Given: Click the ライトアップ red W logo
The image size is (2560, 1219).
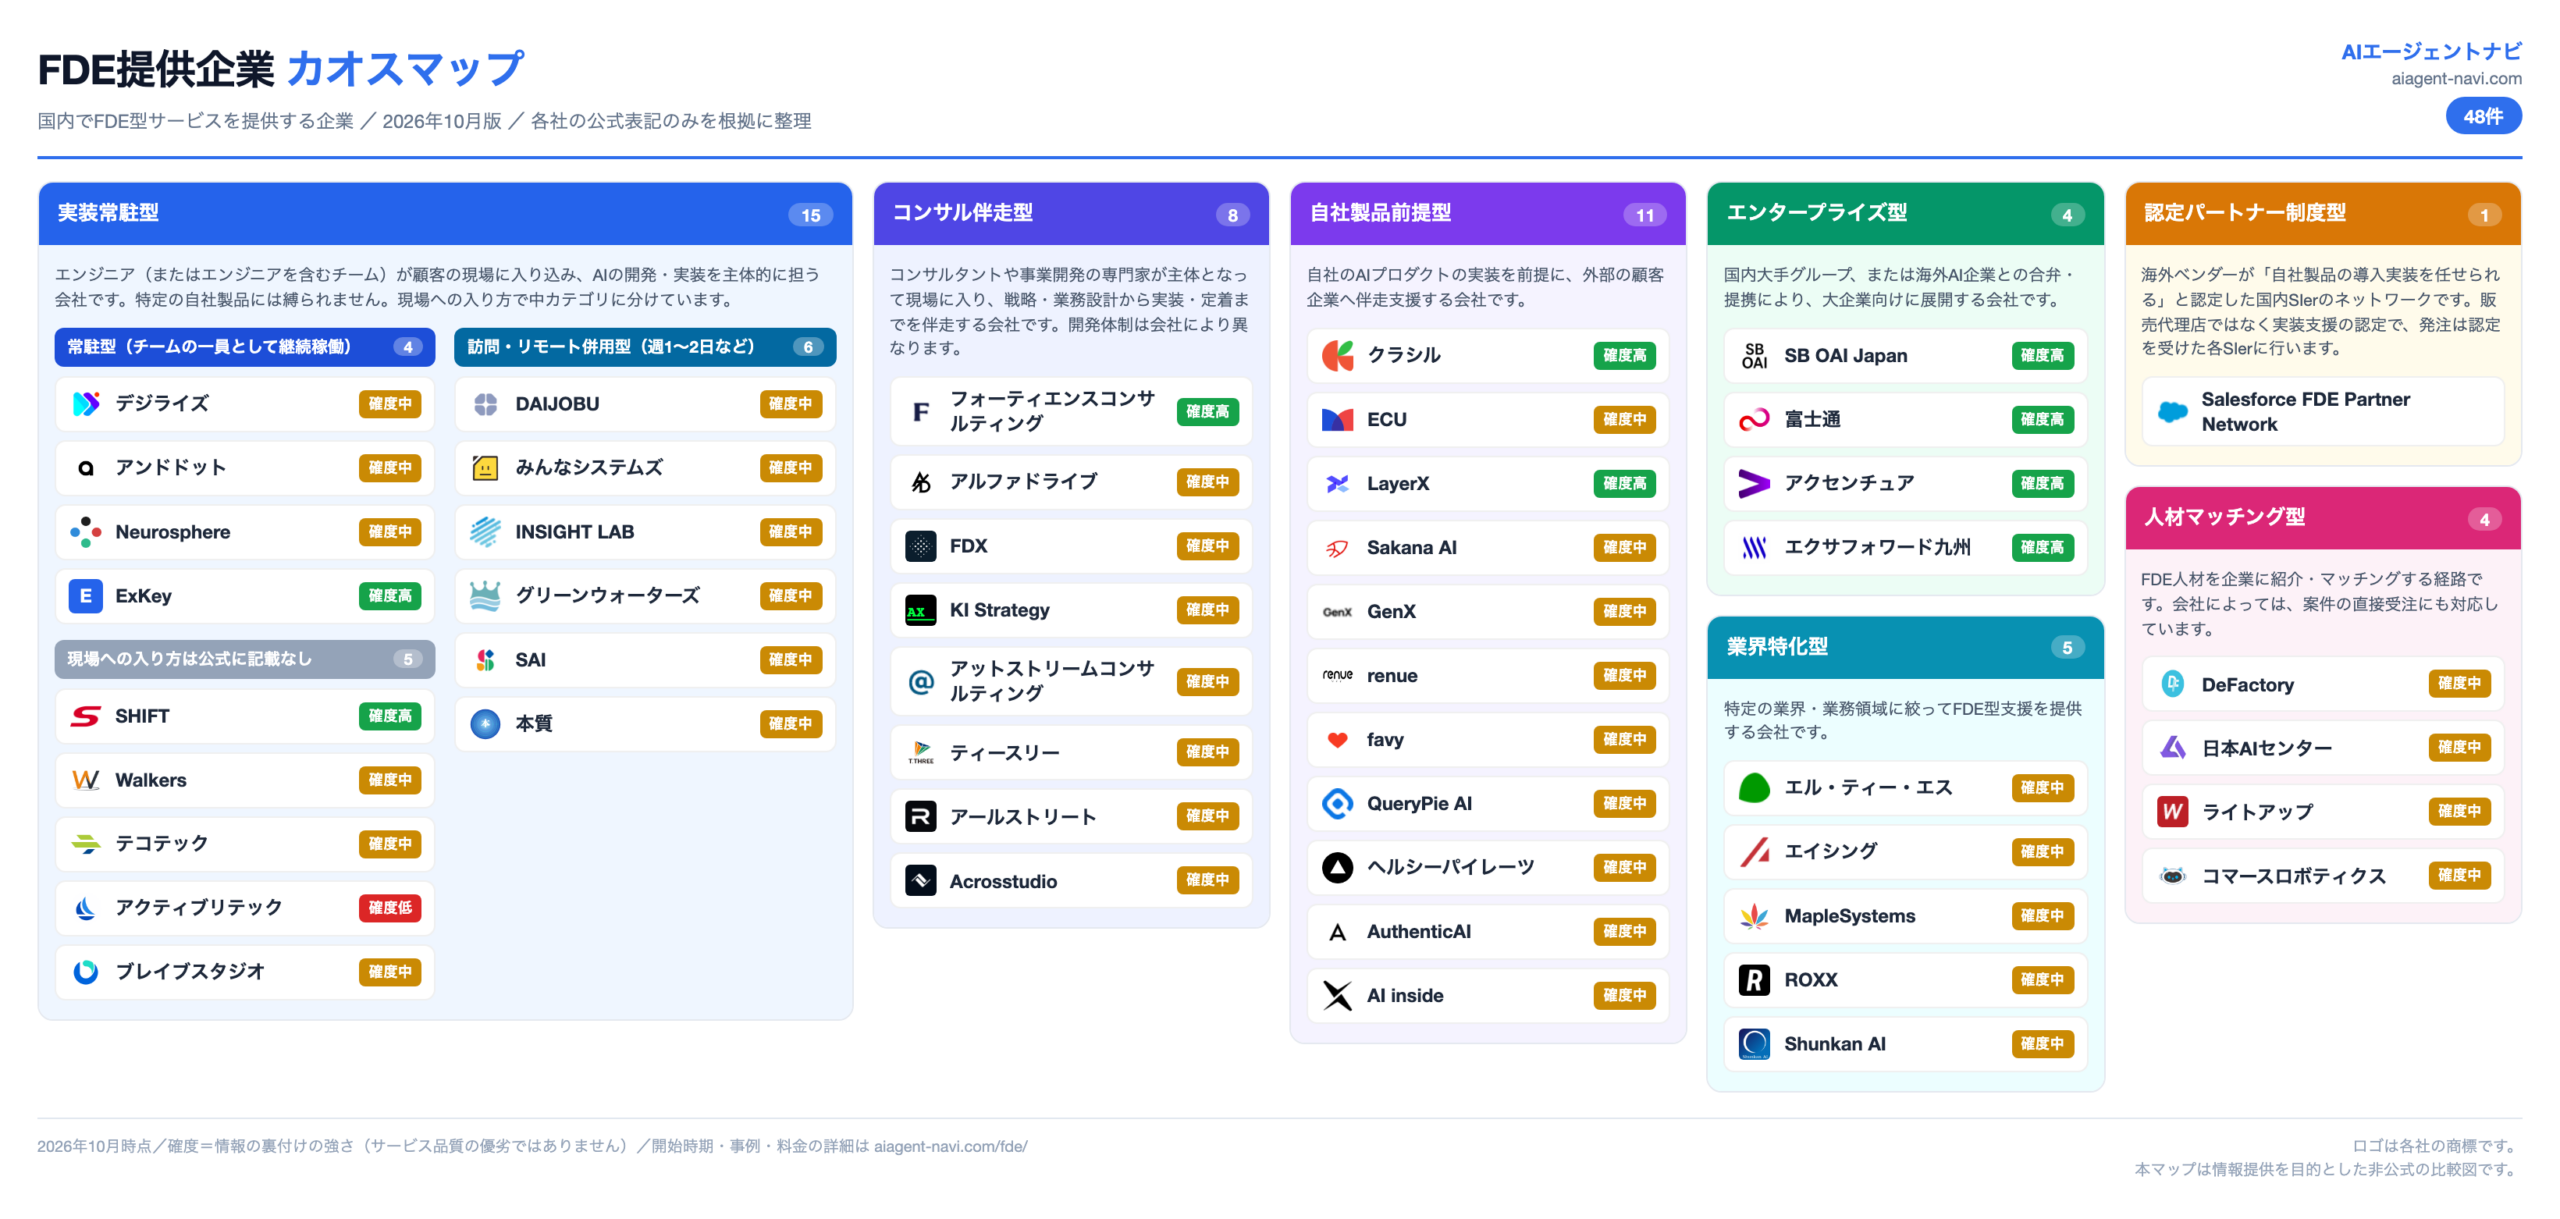Looking at the screenshot, I should coord(2172,812).
